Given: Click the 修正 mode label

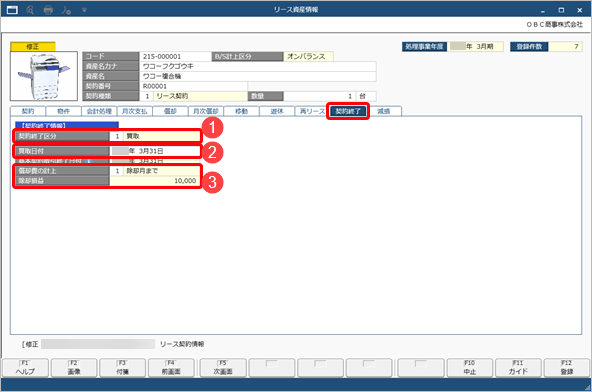Looking at the screenshot, I should point(32,46).
